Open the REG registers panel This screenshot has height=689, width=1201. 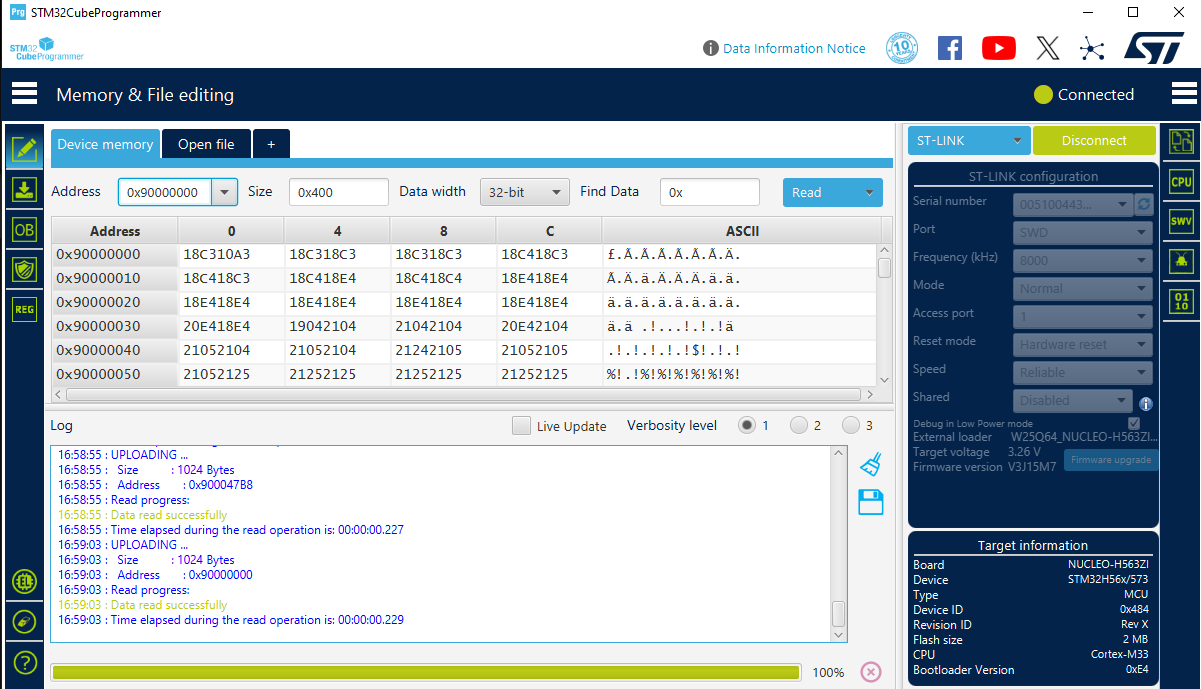click(24, 310)
